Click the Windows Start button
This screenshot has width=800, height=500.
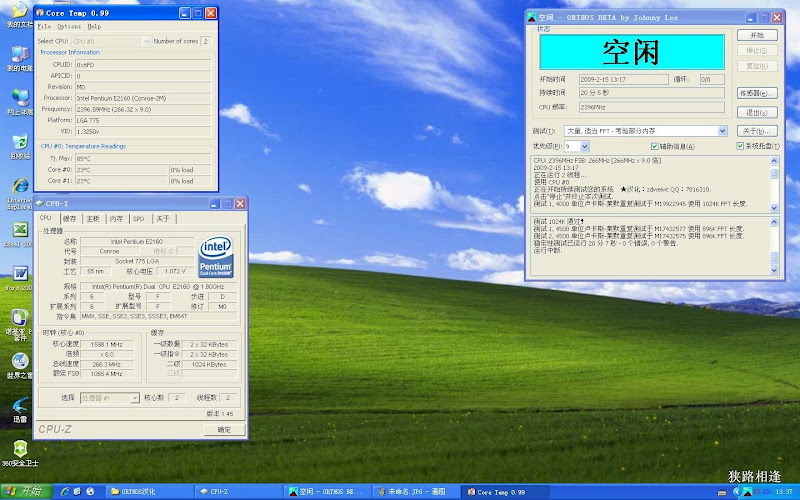pyautogui.click(x=24, y=491)
